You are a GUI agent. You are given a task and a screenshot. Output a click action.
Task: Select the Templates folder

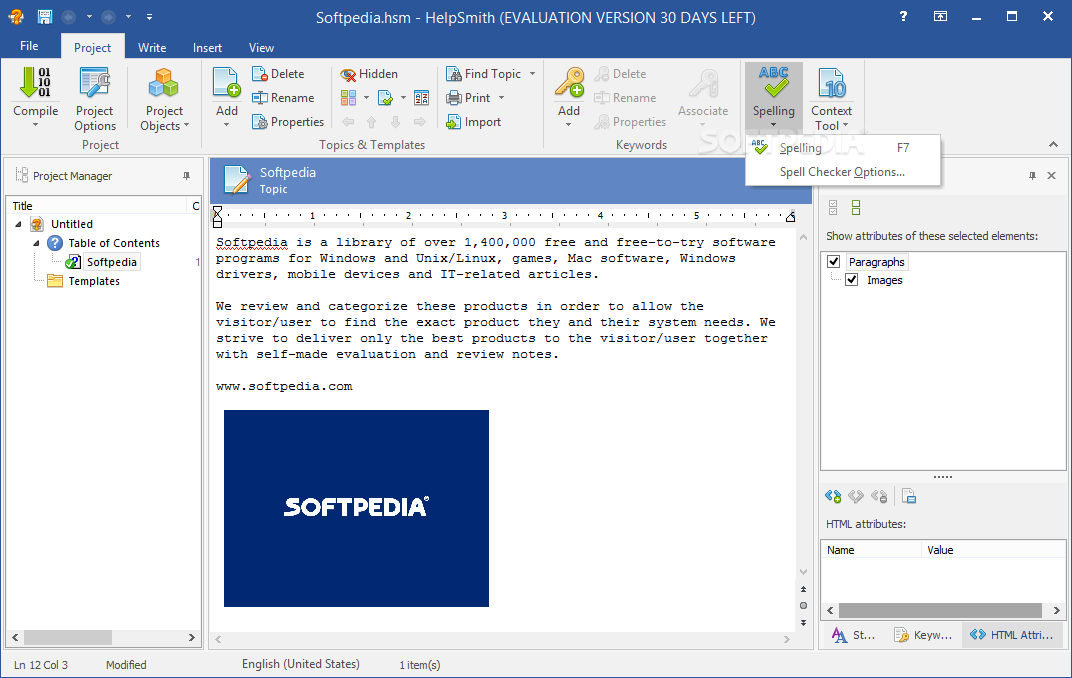coord(94,282)
